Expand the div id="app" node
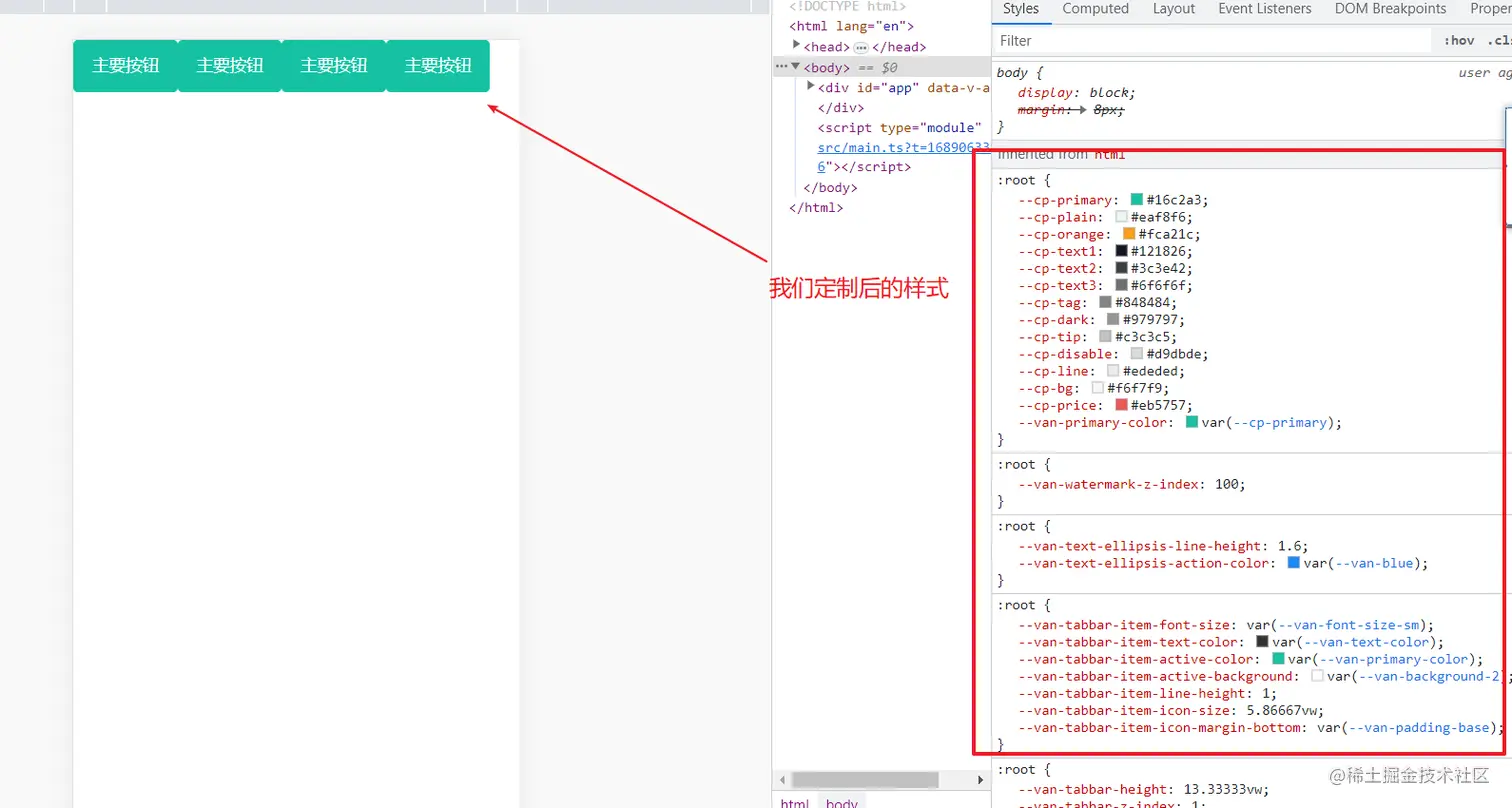Image resolution: width=1512 pixels, height=808 pixels. [x=811, y=87]
